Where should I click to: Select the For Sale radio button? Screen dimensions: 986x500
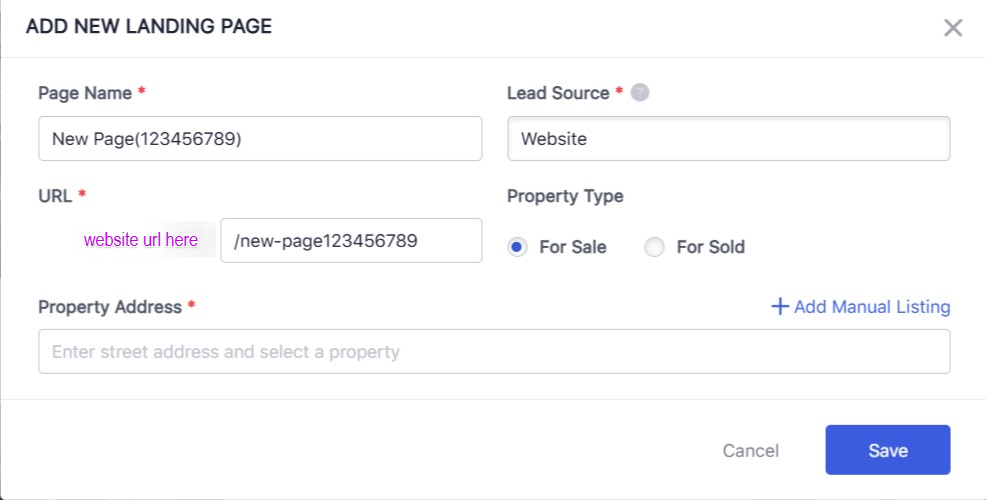(517, 247)
